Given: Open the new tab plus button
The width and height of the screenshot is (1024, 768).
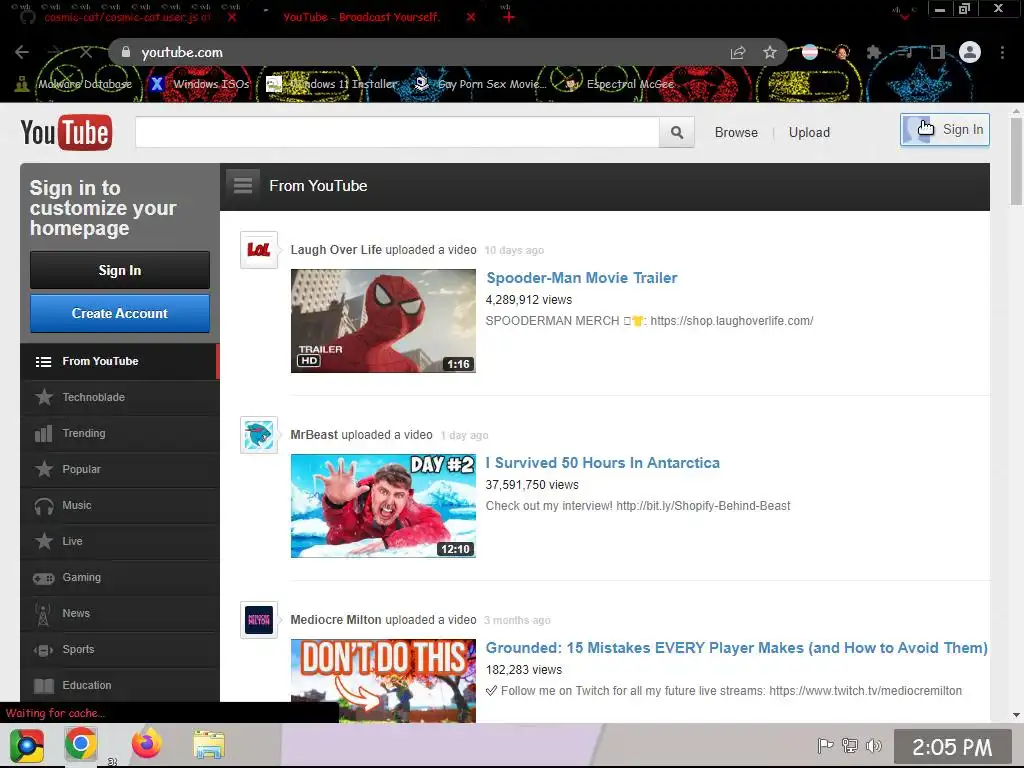Looking at the screenshot, I should click(x=508, y=17).
